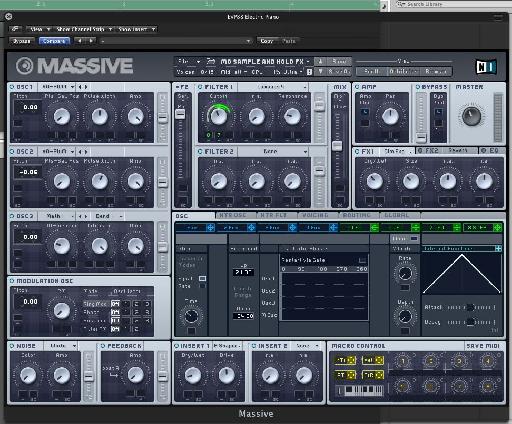Click the OSC2 wavetable browse arrows
Screen dimensions: 512x424
[83, 152]
